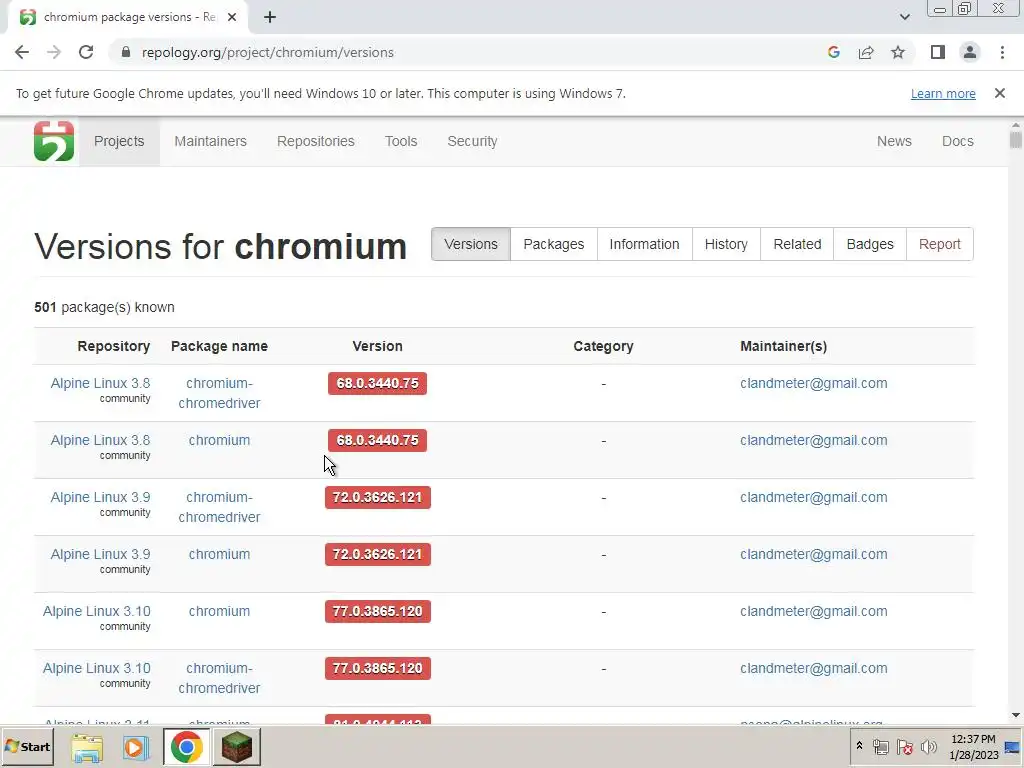Open the Repositories menu

315,141
